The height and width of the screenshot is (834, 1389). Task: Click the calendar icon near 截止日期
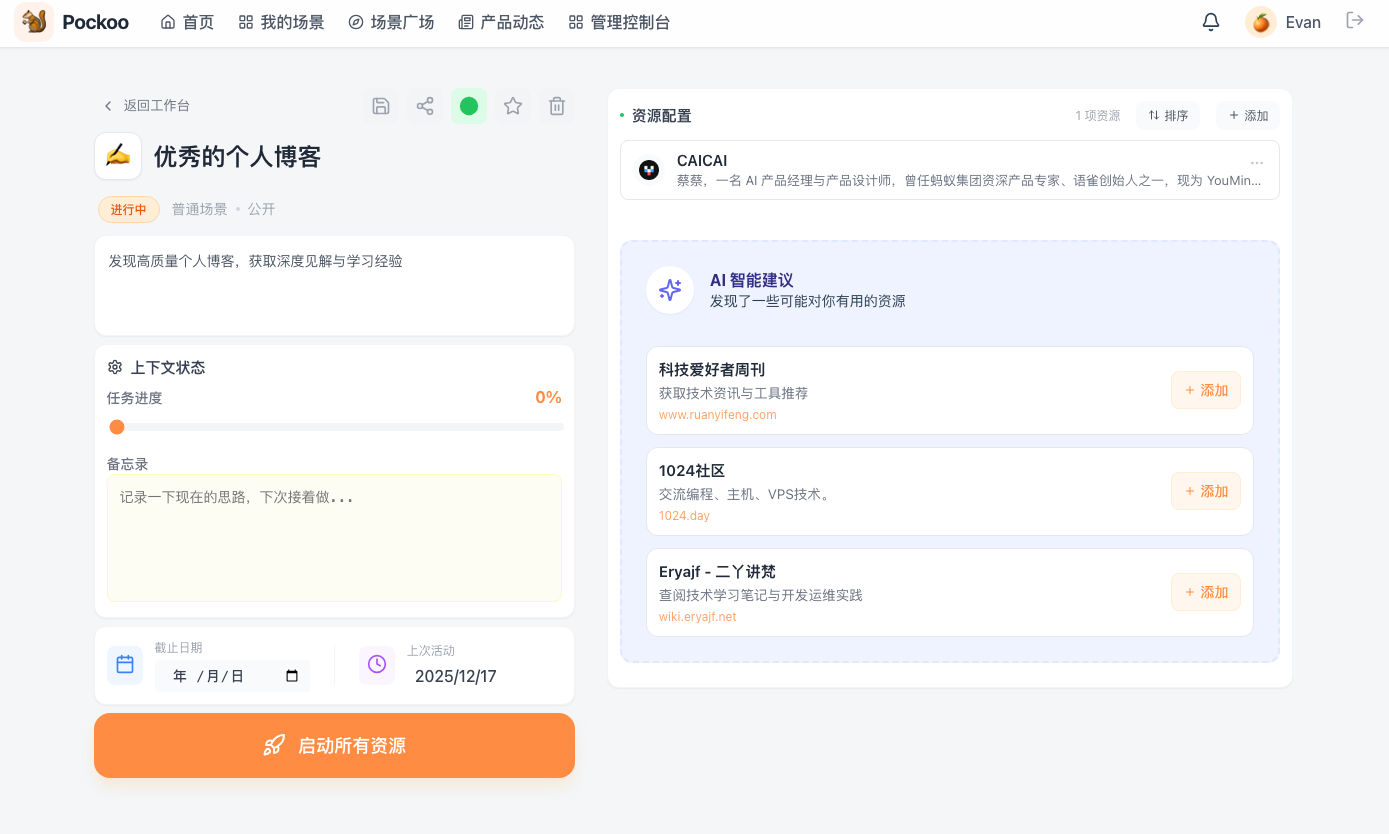pos(124,663)
